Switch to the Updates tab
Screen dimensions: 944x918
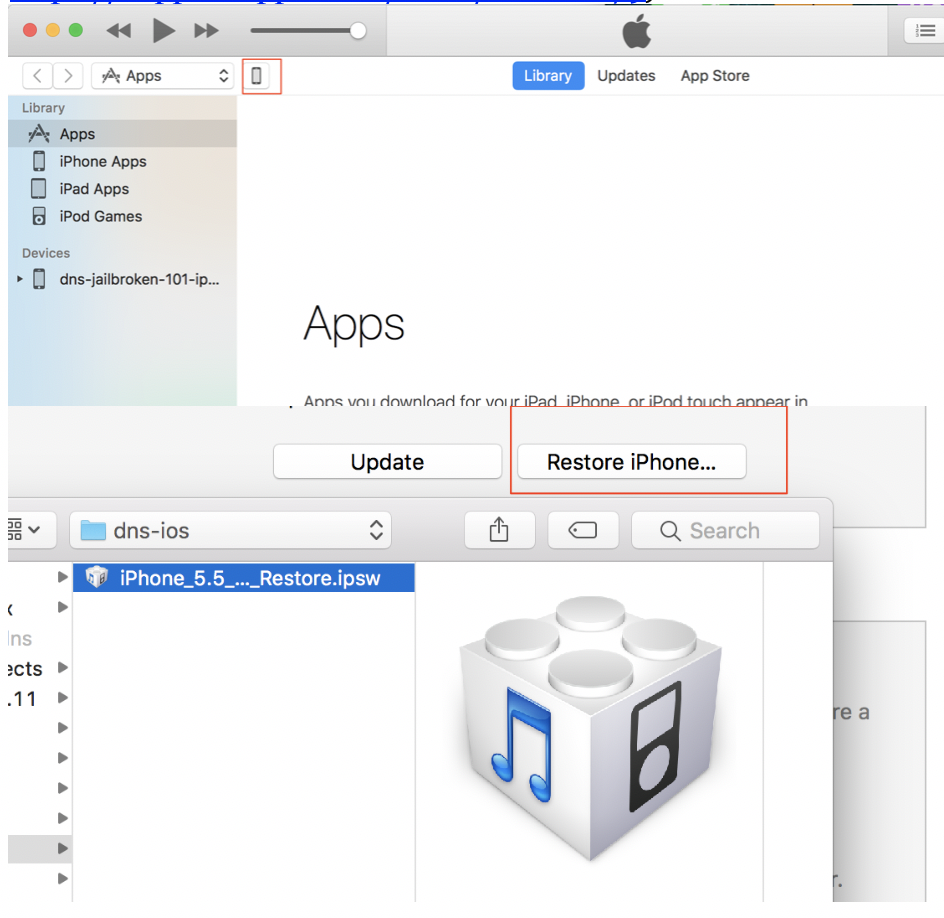click(626, 76)
